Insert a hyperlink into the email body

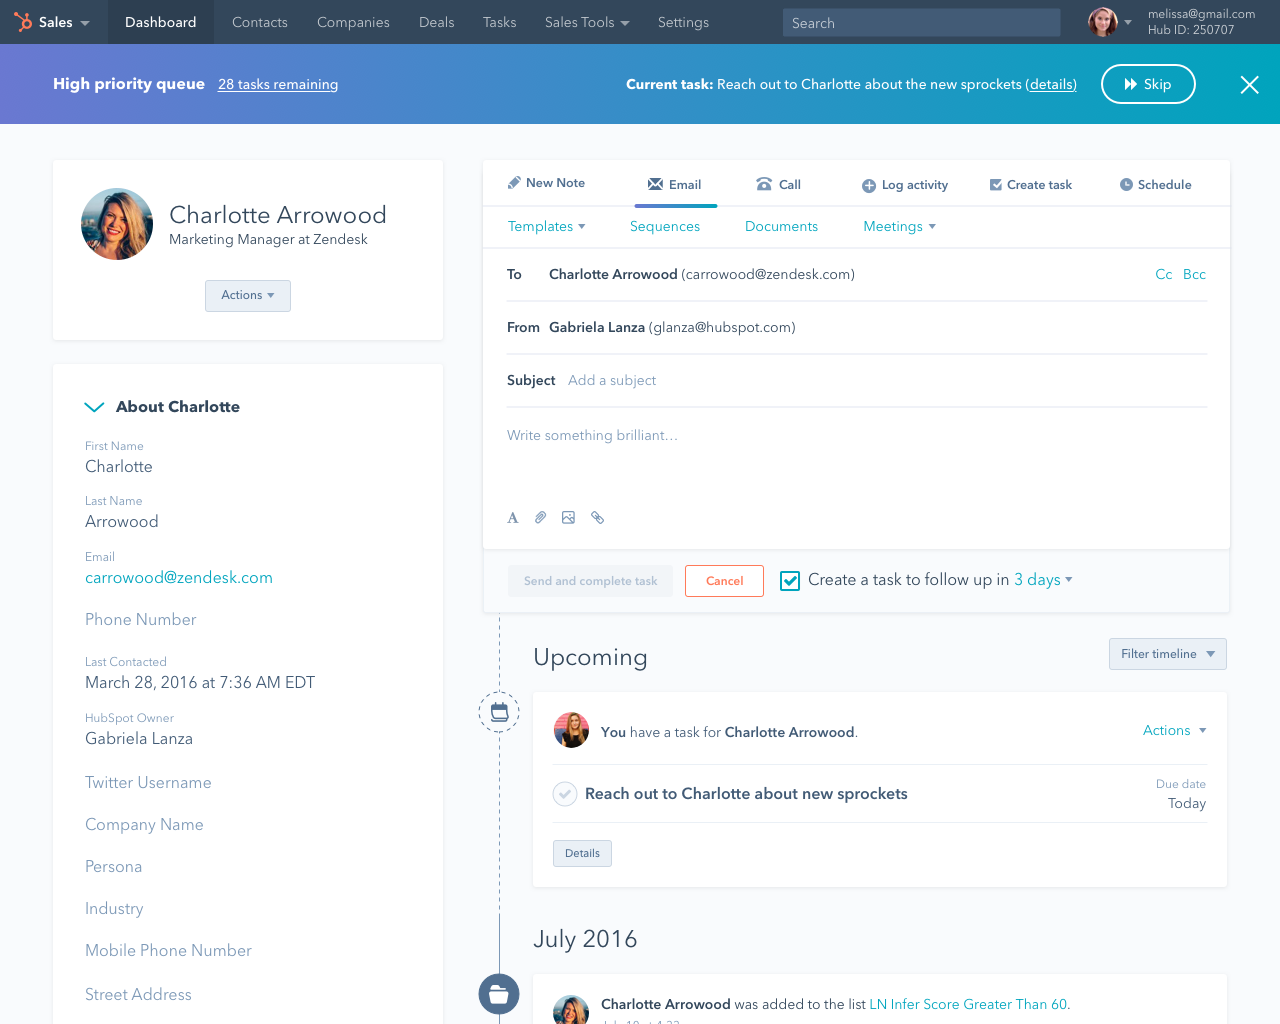(x=597, y=517)
